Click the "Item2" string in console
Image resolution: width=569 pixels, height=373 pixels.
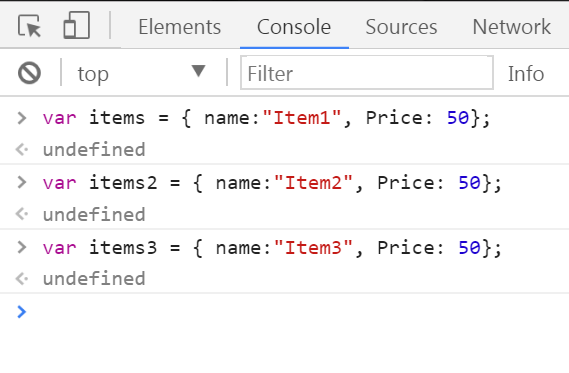(314, 182)
